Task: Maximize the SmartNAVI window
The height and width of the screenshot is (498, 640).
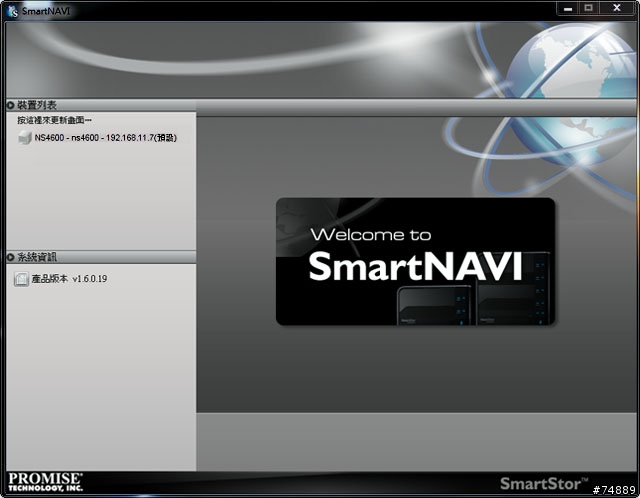Action: (589, 8)
